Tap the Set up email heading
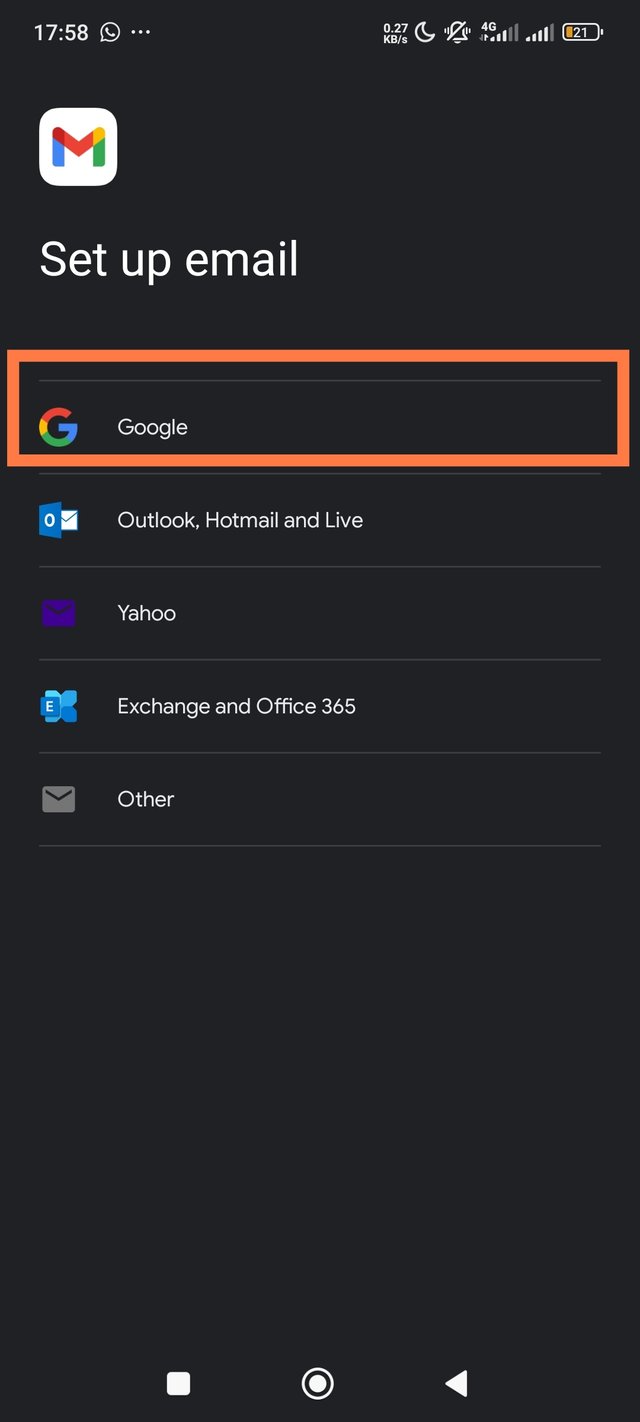 point(169,259)
